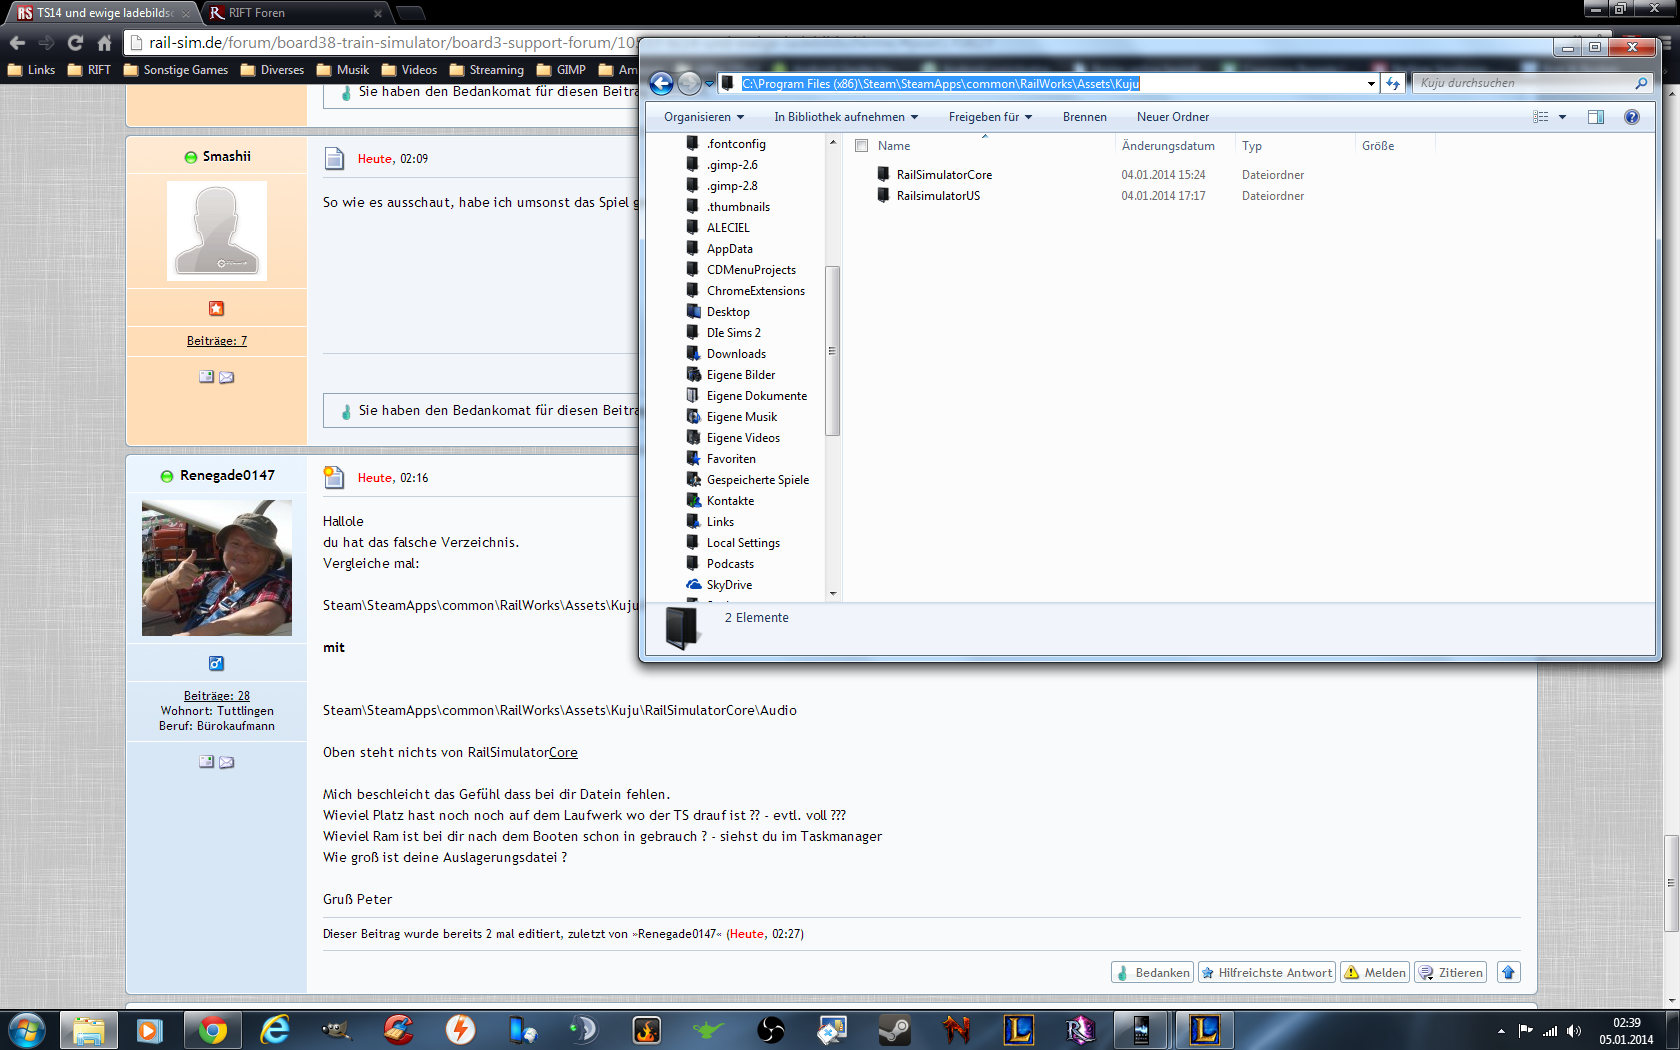Select the Desktop folder in the navigation pane
The width and height of the screenshot is (1680, 1050).
pos(727,312)
